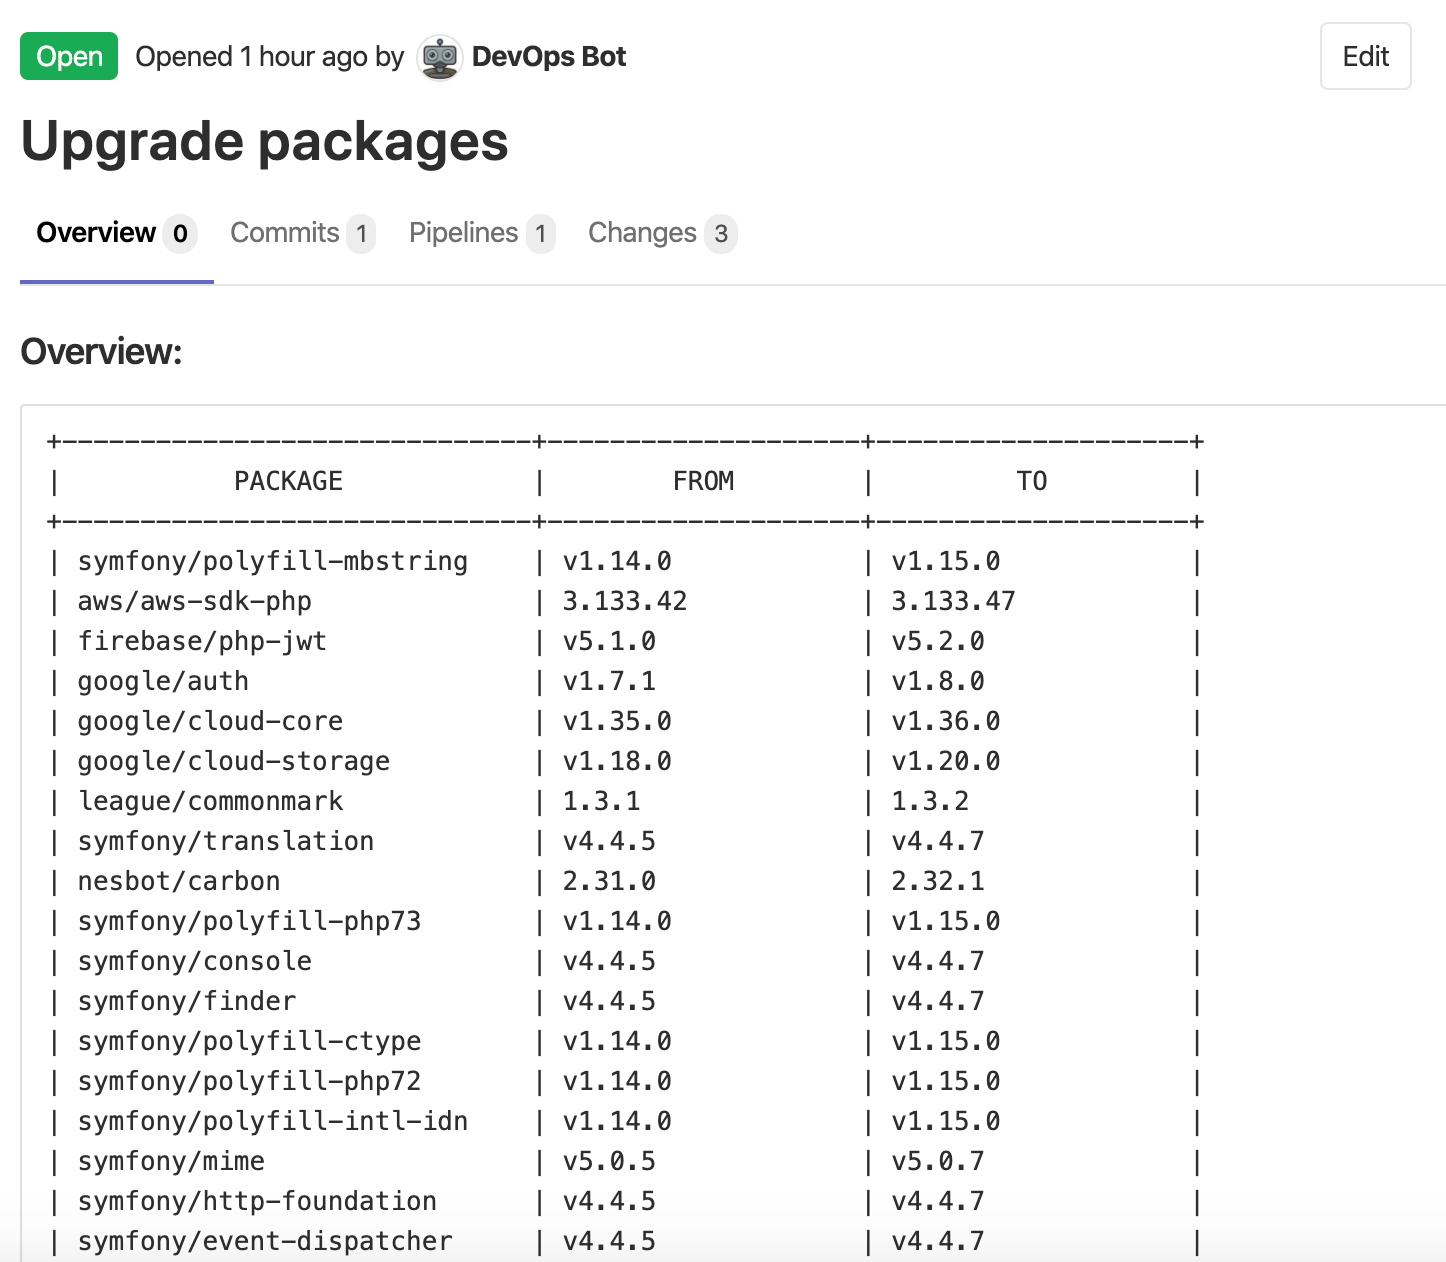
Task: Click the Changes count badge showing 3
Action: click(x=721, y=234)
